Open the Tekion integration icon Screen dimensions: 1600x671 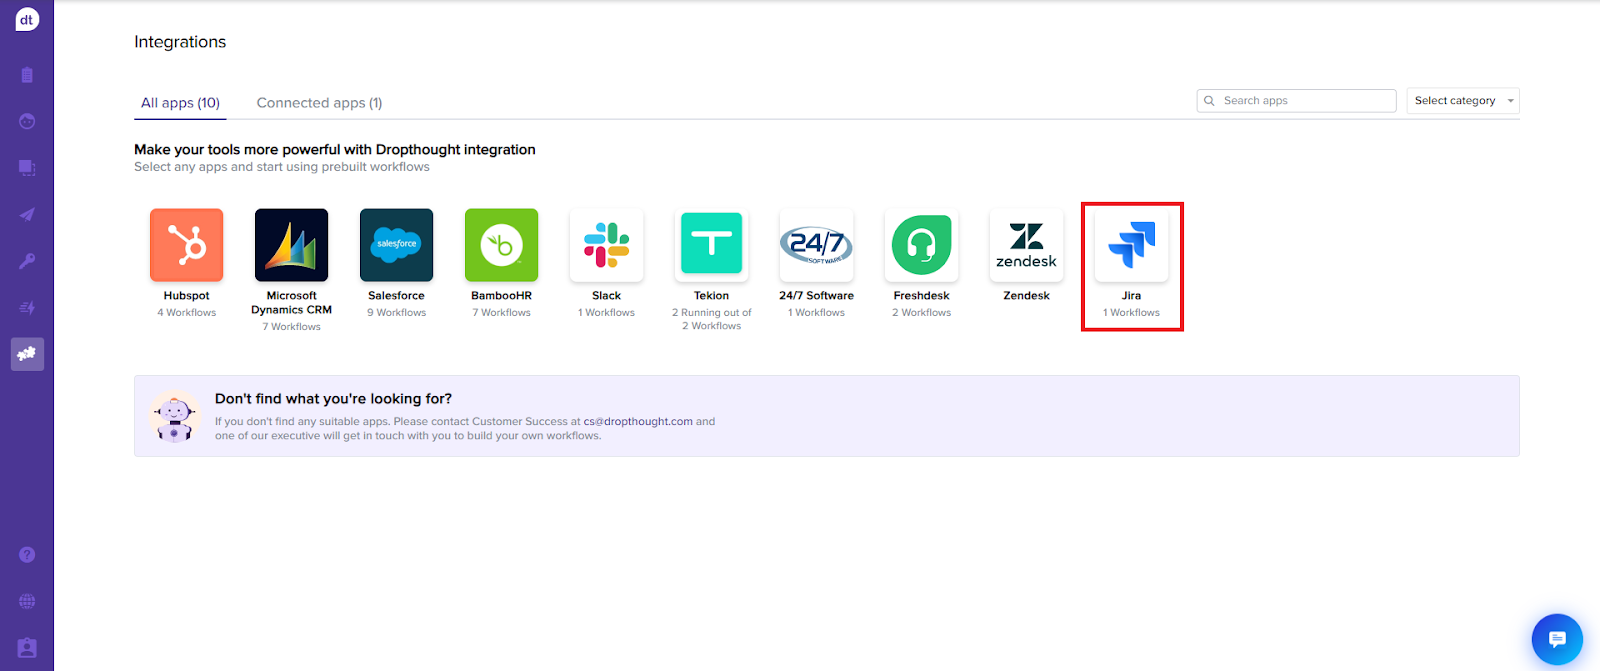712,245
